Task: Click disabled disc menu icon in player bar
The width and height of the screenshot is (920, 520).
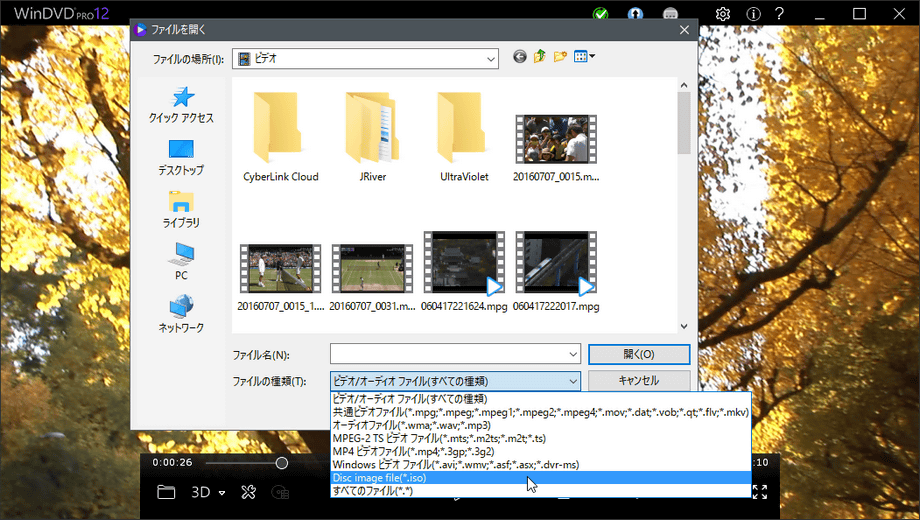Action: click(x=280, y=492)
